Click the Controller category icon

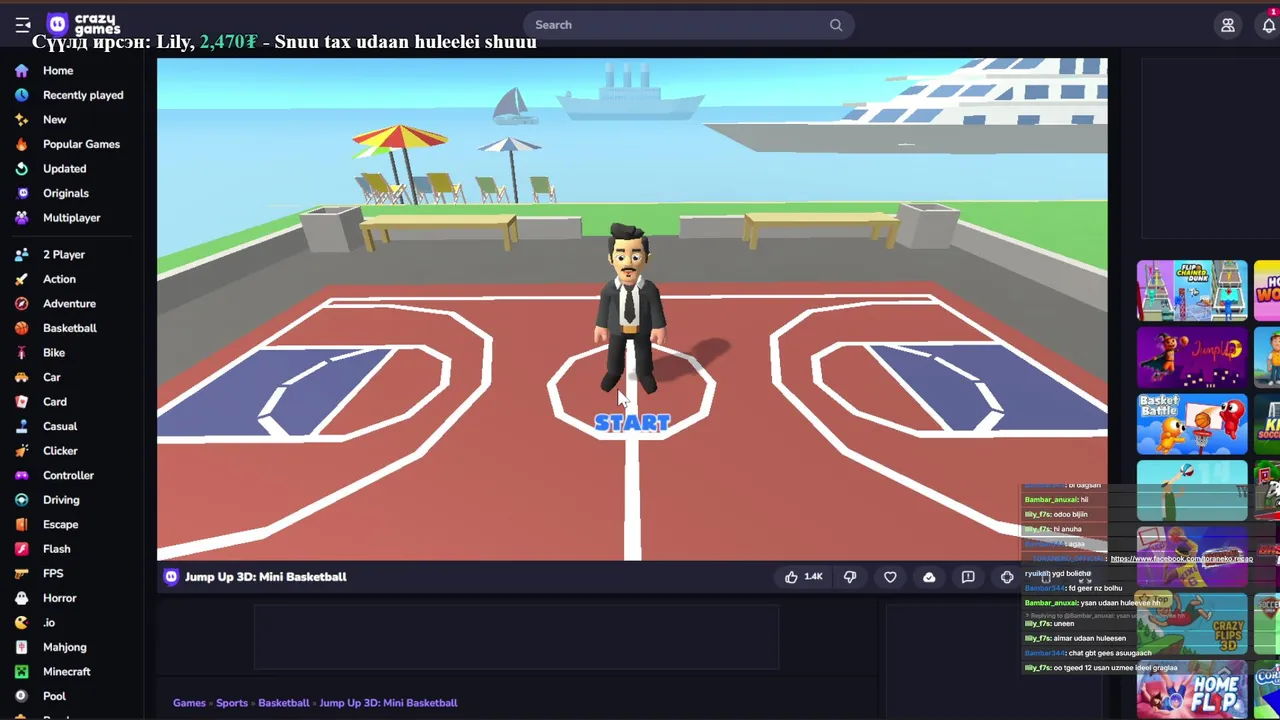pyautogui.click(x=22, y=475)
